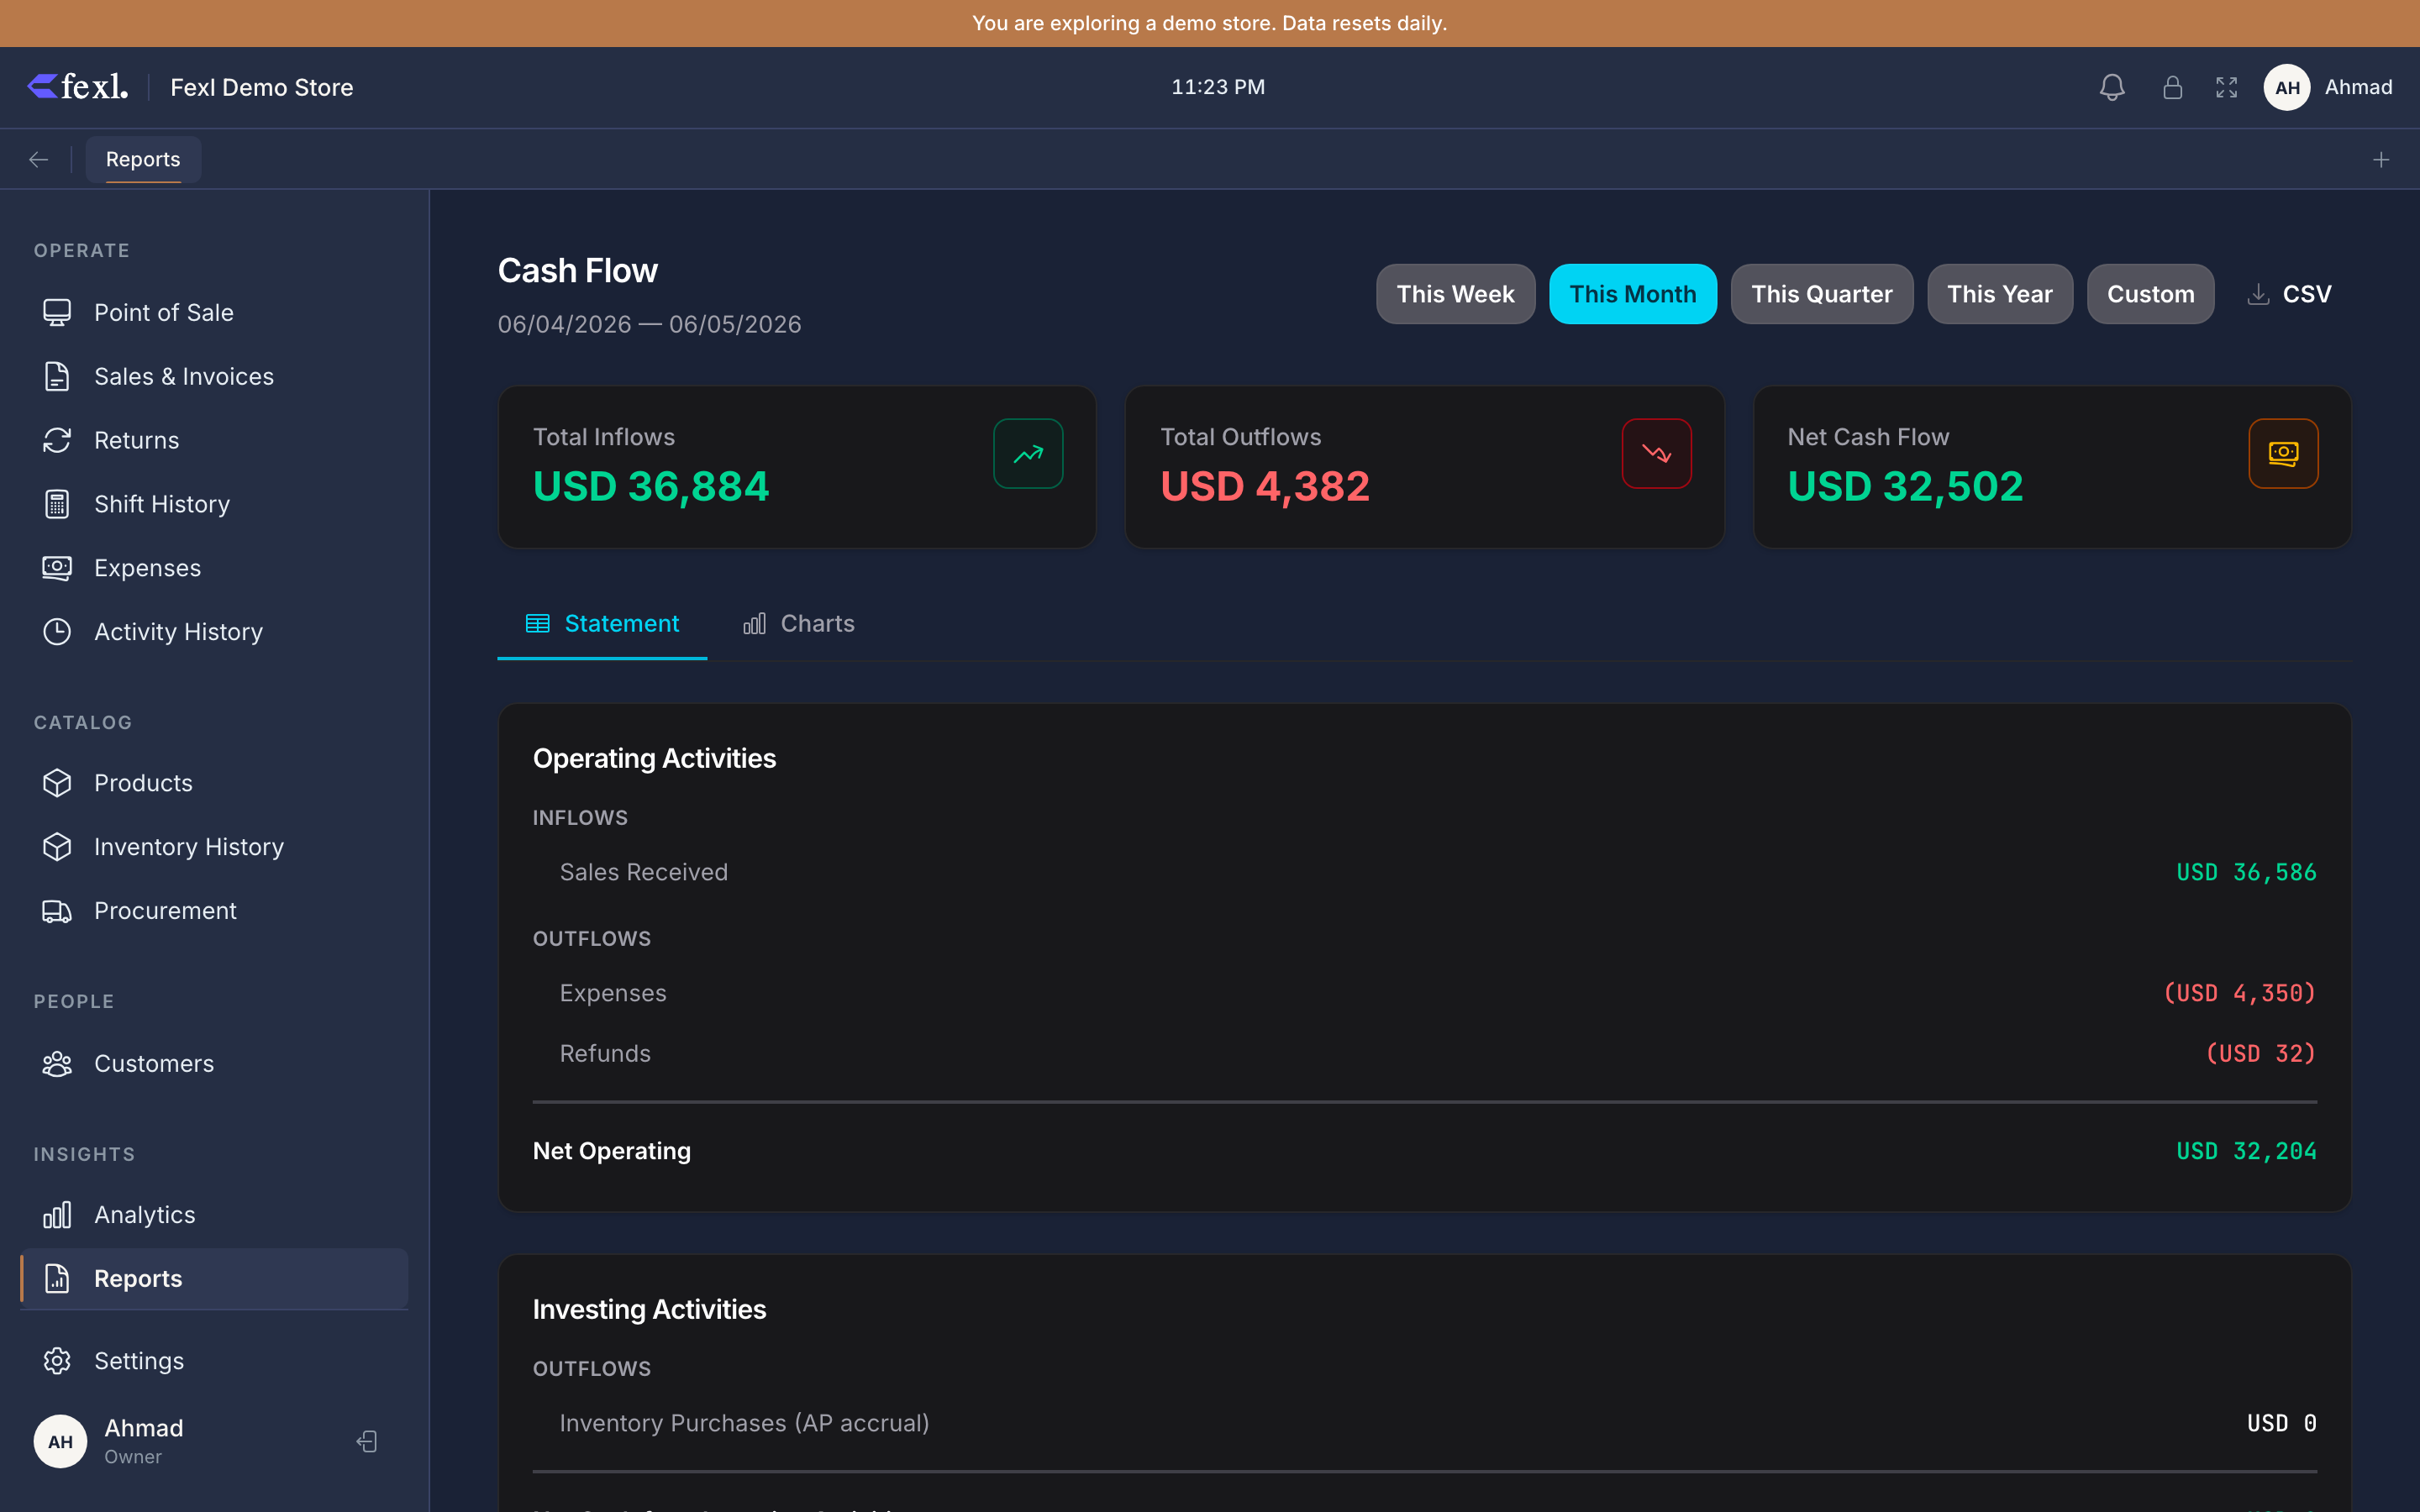The width and height of the screenshot is (2420, 1512).
Task: Click the Total Outflows trending-down icon
Action: click(1656, 454)
